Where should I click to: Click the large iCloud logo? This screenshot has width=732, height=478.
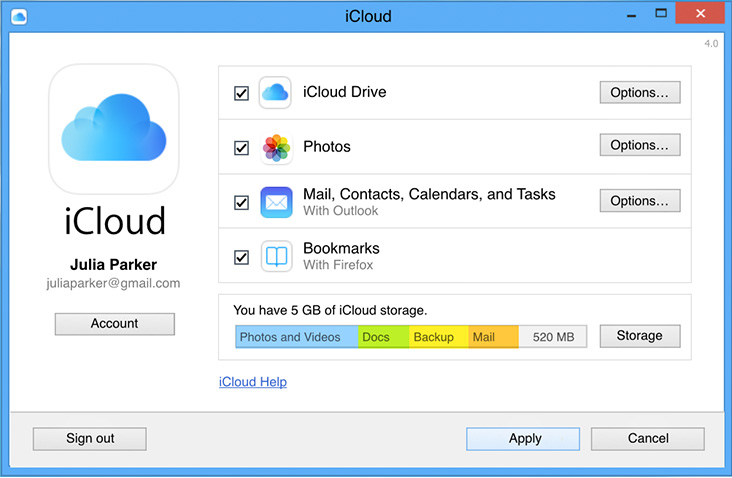point(114,129)
